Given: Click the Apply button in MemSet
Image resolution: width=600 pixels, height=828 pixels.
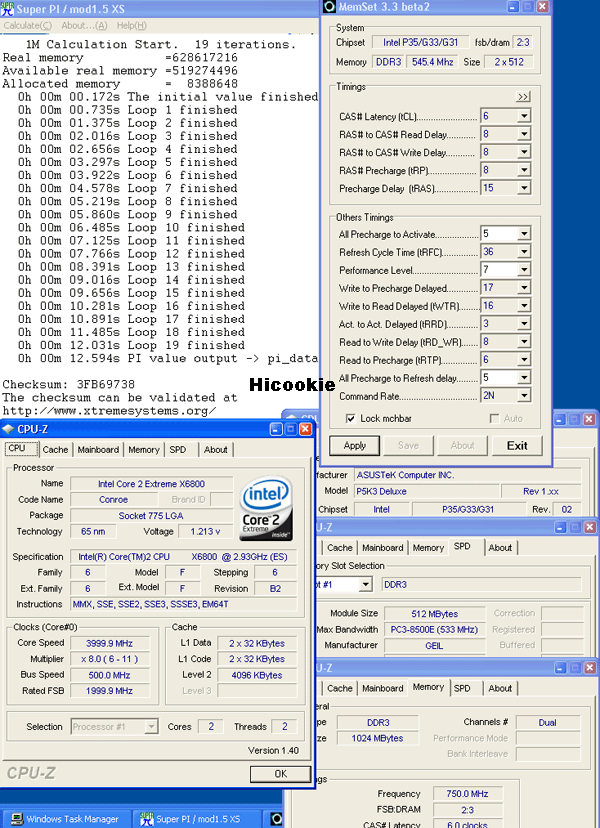Looking at the screenshot, I should point(354,445).
